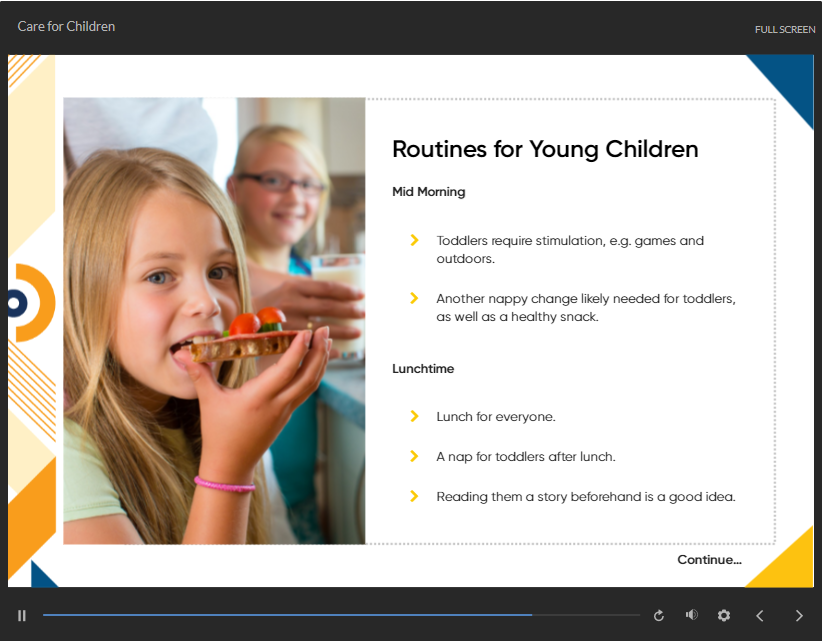
Task: Mute the audio with speaker icon
Action: coord(691,615)
